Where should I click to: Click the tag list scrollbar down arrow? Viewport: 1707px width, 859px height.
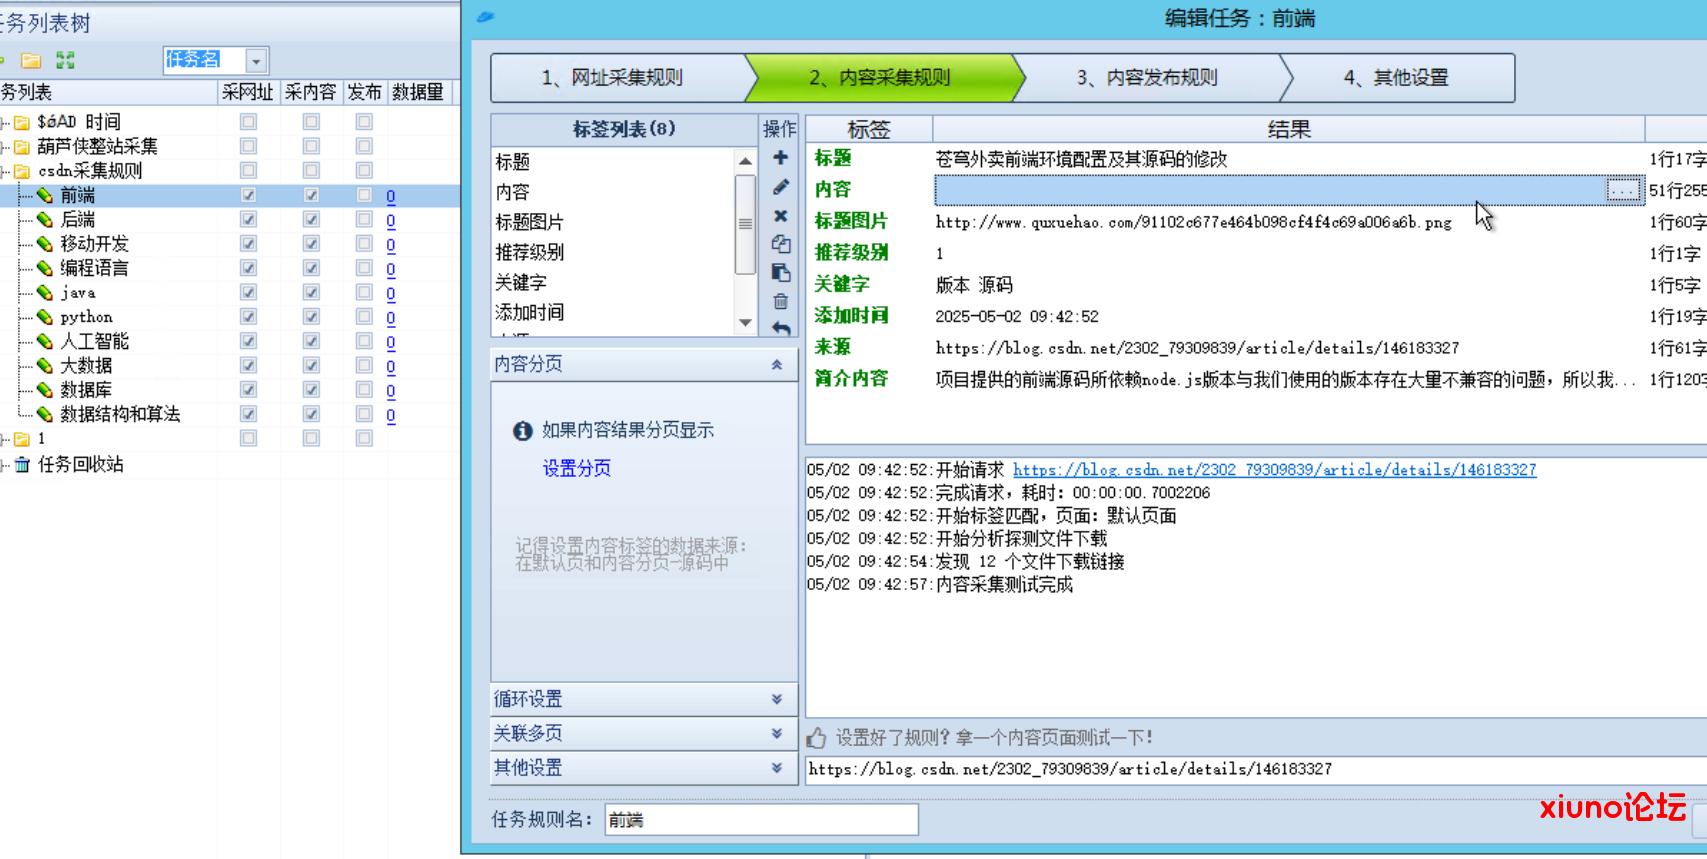coord(745,323)
